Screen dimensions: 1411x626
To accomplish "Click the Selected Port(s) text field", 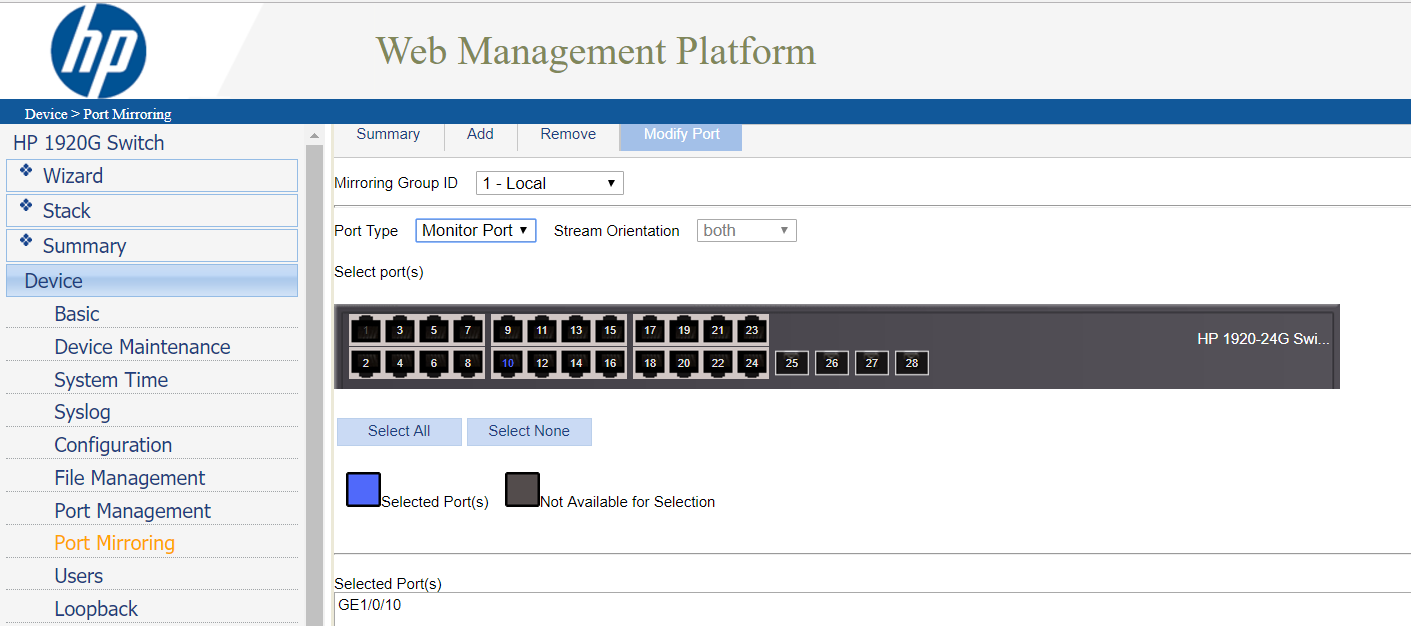I will pyautogui.click(x=870, y=608).
